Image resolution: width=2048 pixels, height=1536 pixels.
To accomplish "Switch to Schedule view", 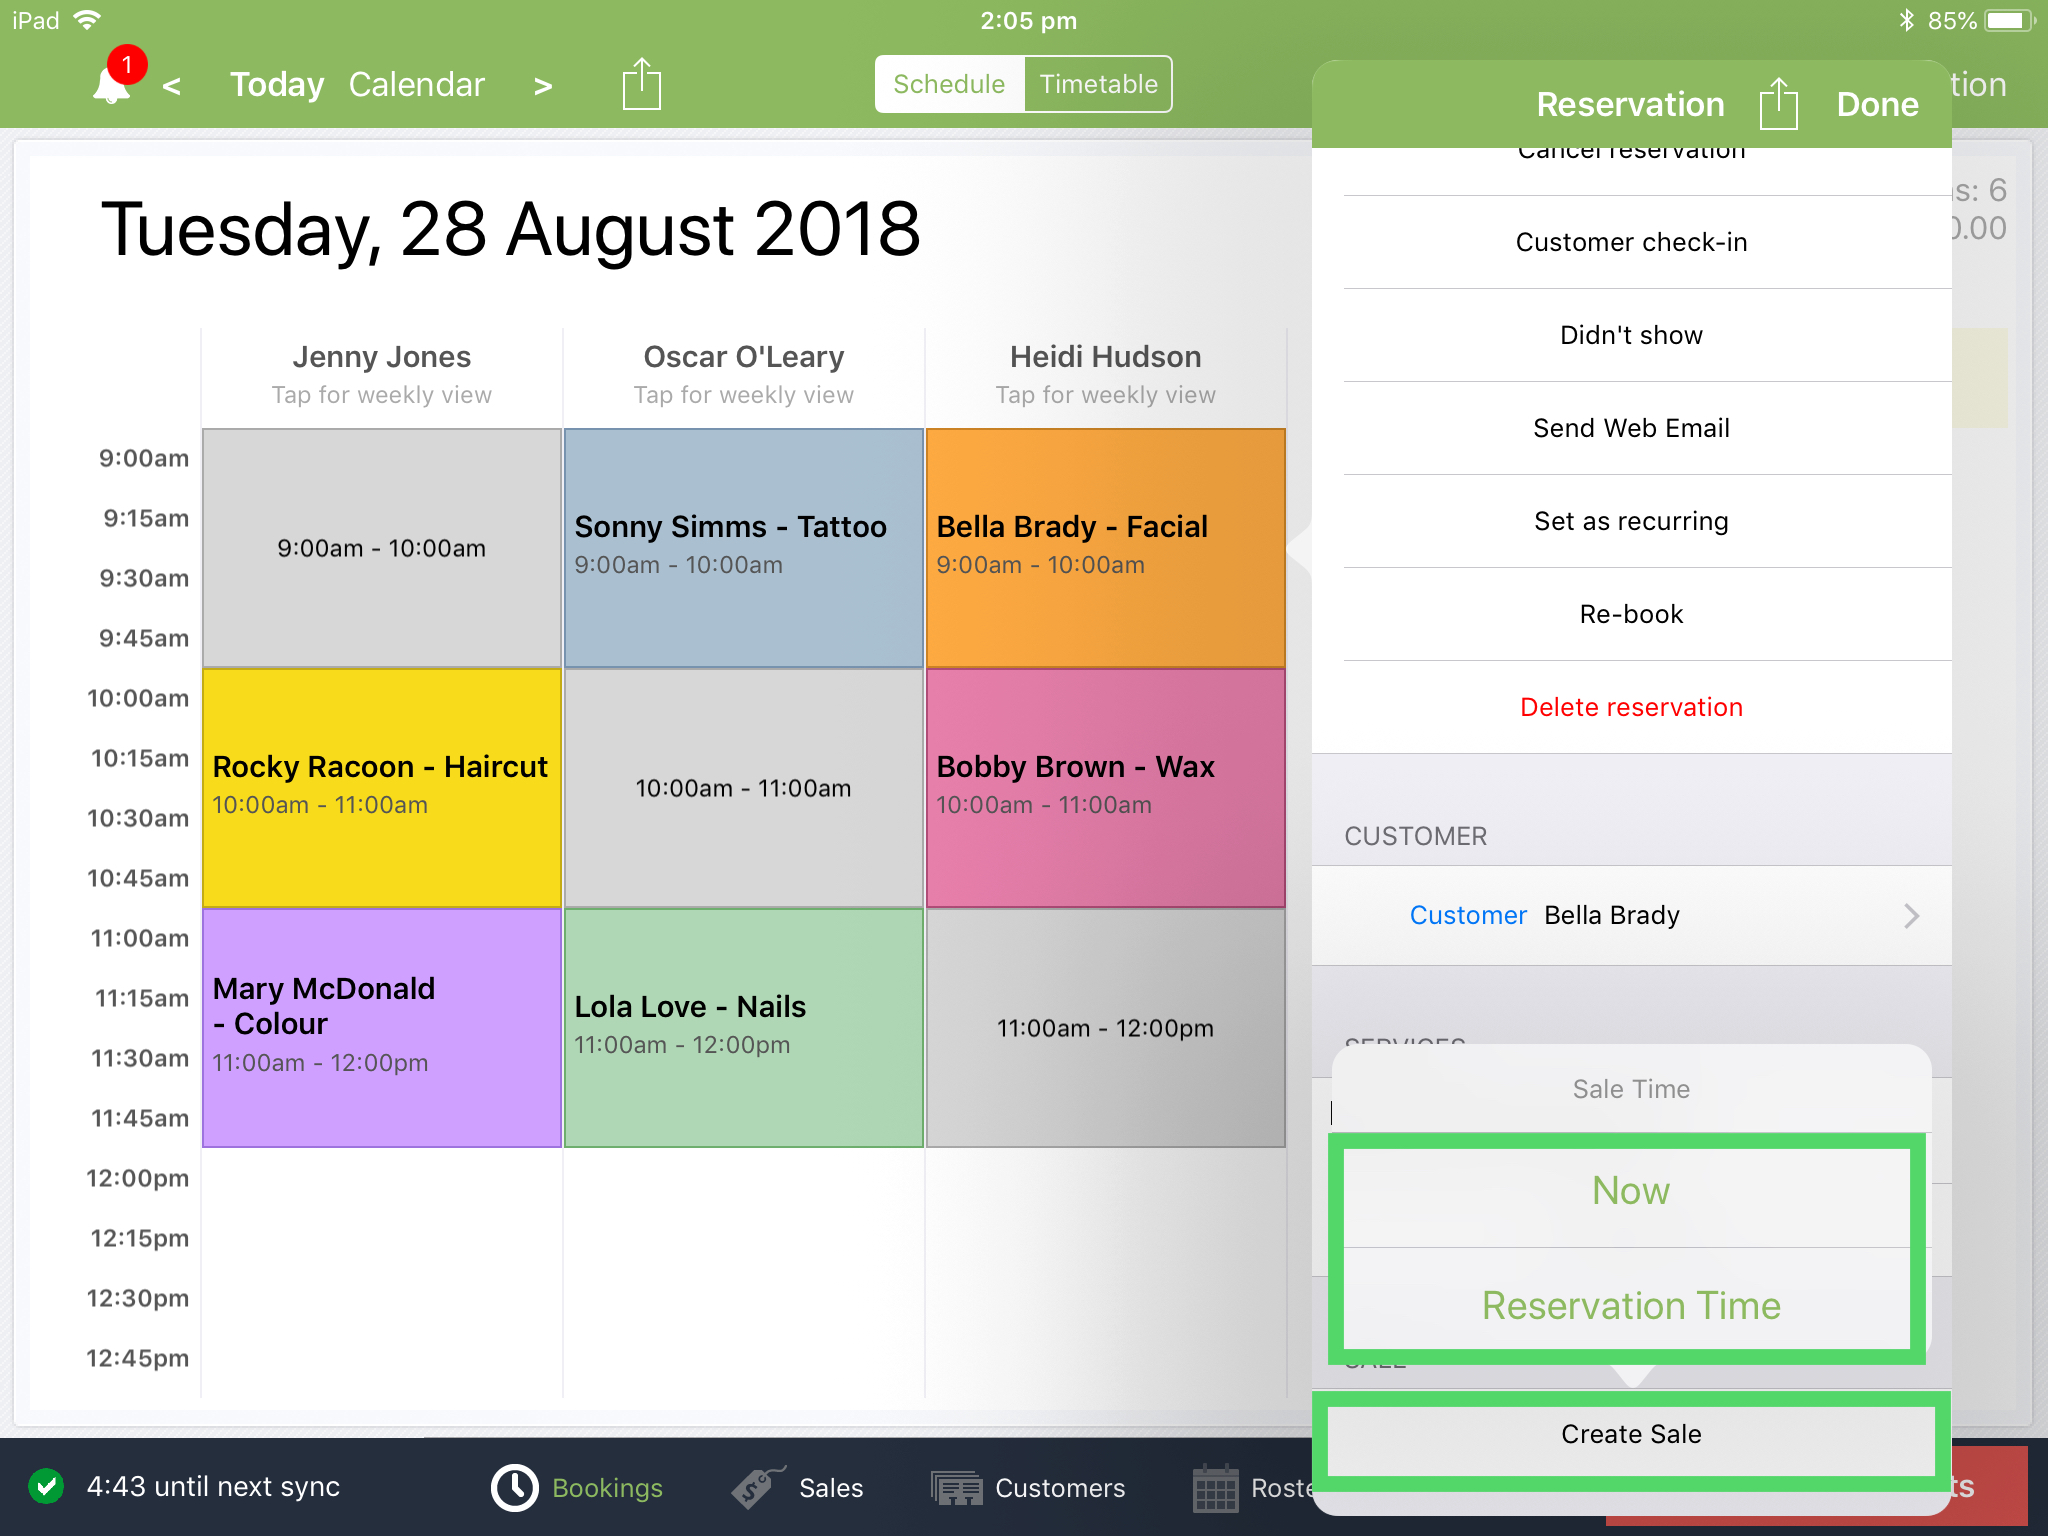I will (x=949, y=84).
